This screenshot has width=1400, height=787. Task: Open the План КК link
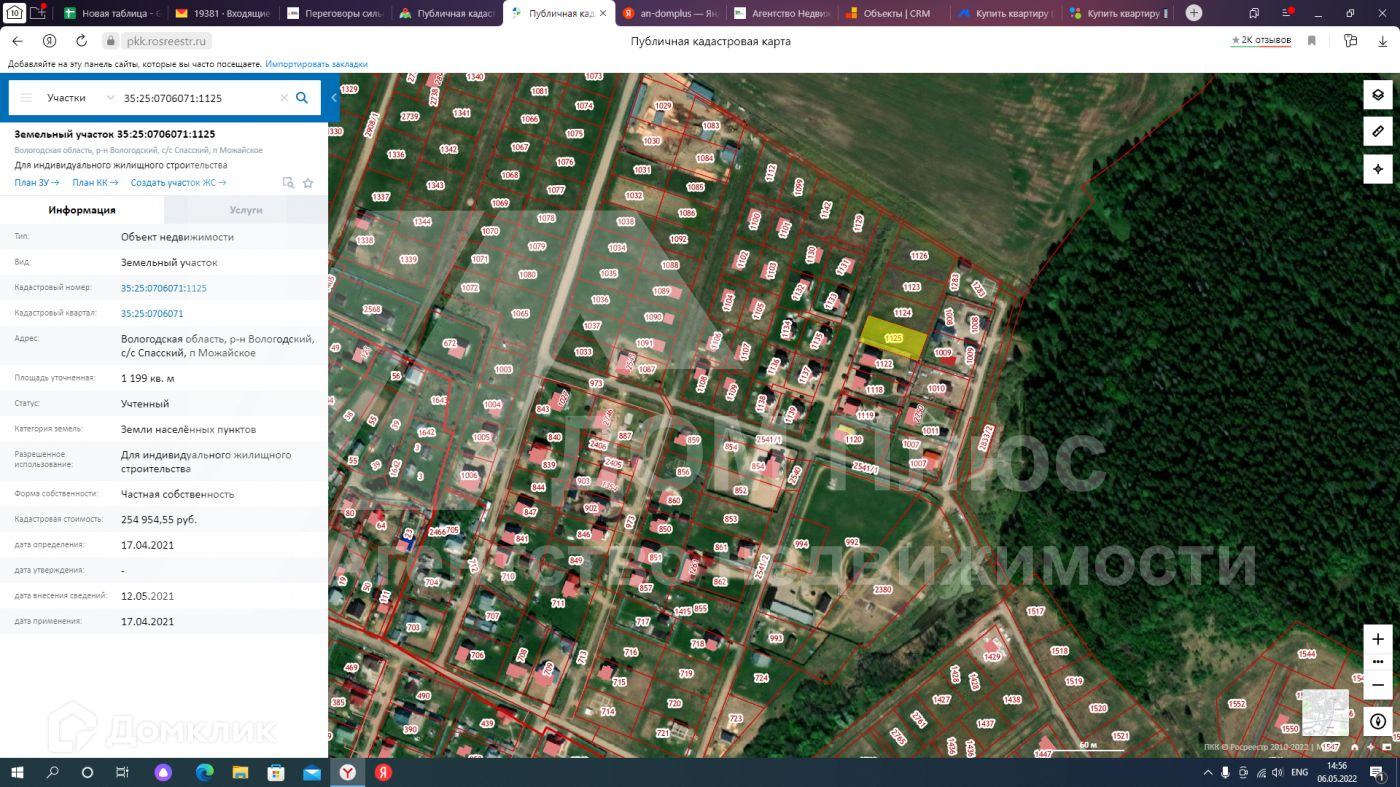coord(95,183)
